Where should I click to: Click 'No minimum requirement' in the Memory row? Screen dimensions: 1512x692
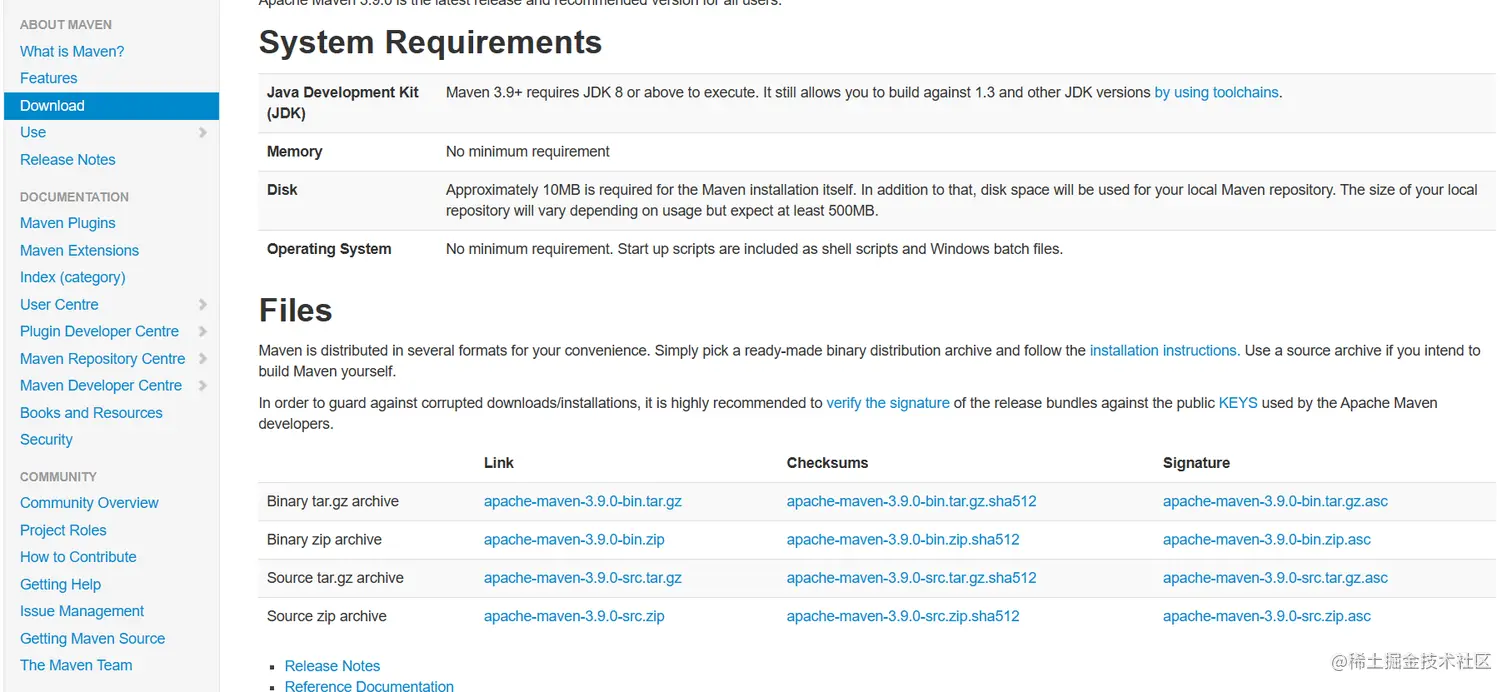coord(527,152)
